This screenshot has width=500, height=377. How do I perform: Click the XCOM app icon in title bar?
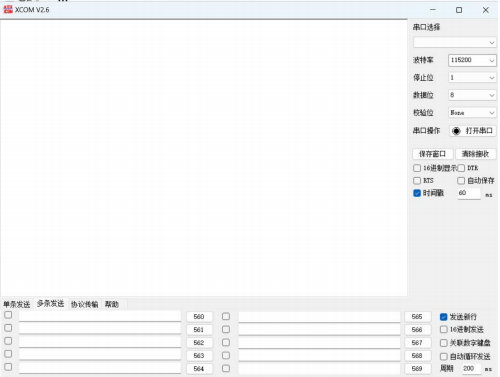tap(8, 9)
